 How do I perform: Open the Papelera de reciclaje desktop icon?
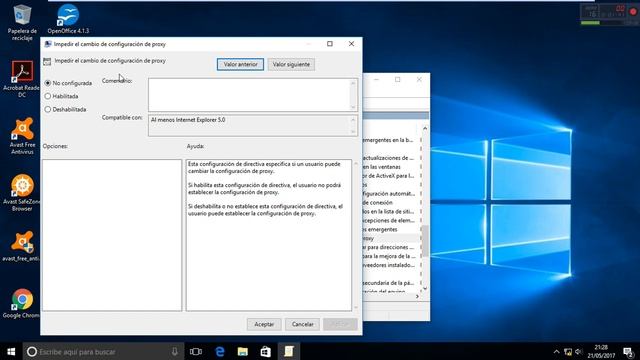pyautogui.click(x=22, y=23)
